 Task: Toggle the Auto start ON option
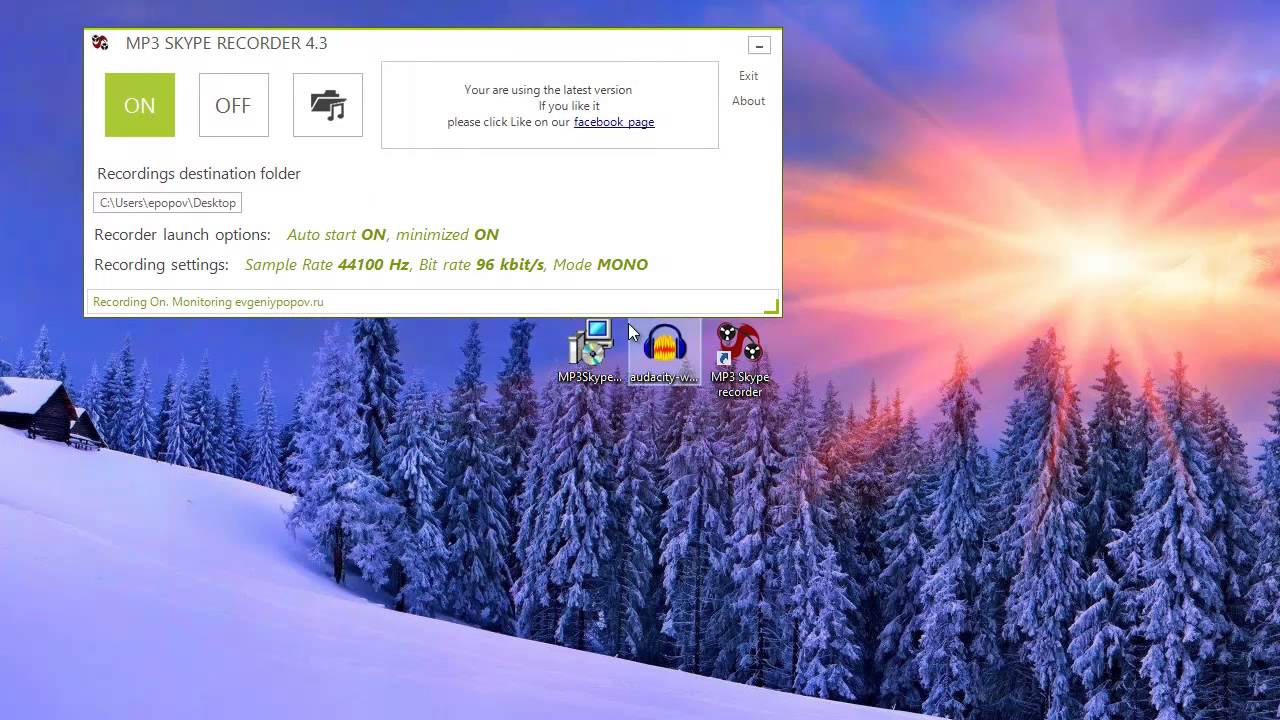click(x=336, y=235)
